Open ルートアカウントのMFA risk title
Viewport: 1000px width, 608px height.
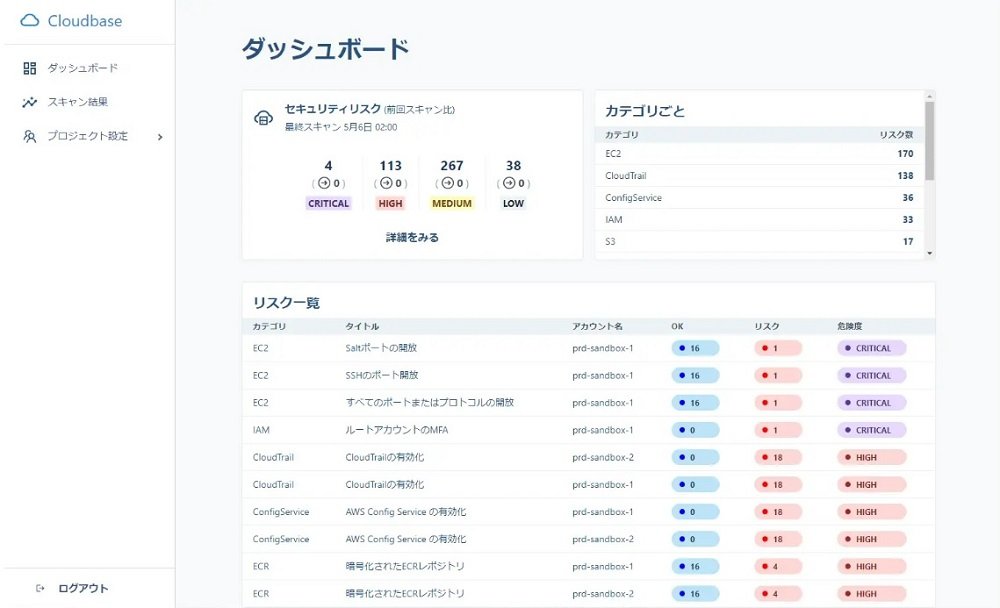(x=396, y=430)
